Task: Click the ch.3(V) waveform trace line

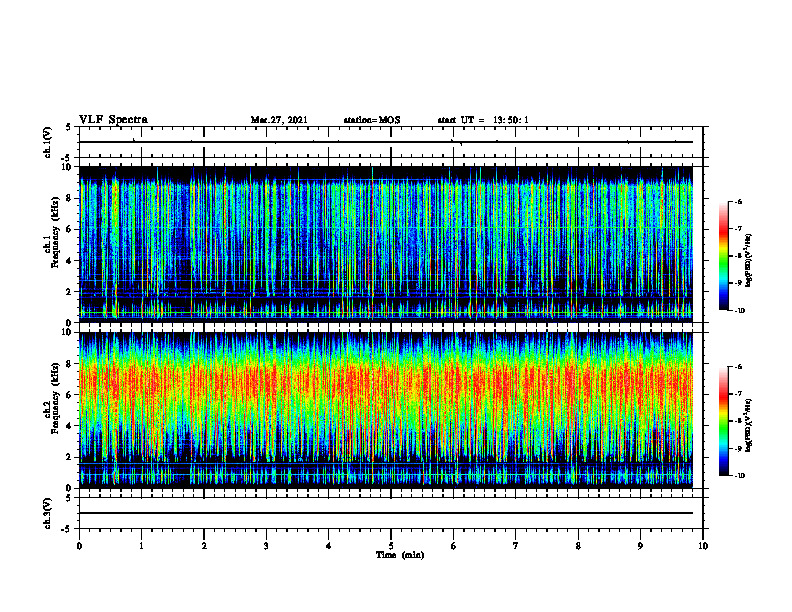Action: click(386, 513)
